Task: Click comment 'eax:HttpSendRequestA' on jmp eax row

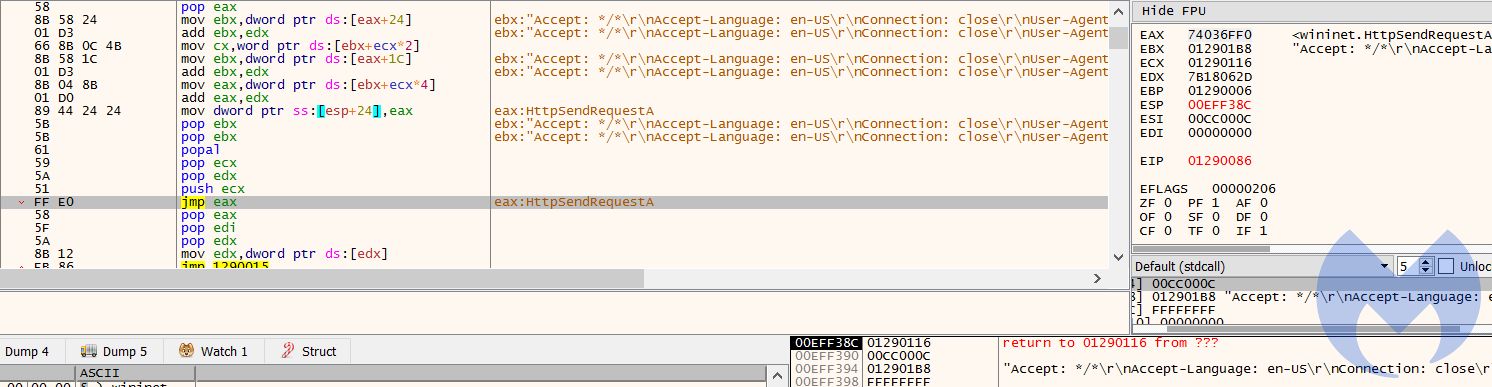Action: (574, 202)
